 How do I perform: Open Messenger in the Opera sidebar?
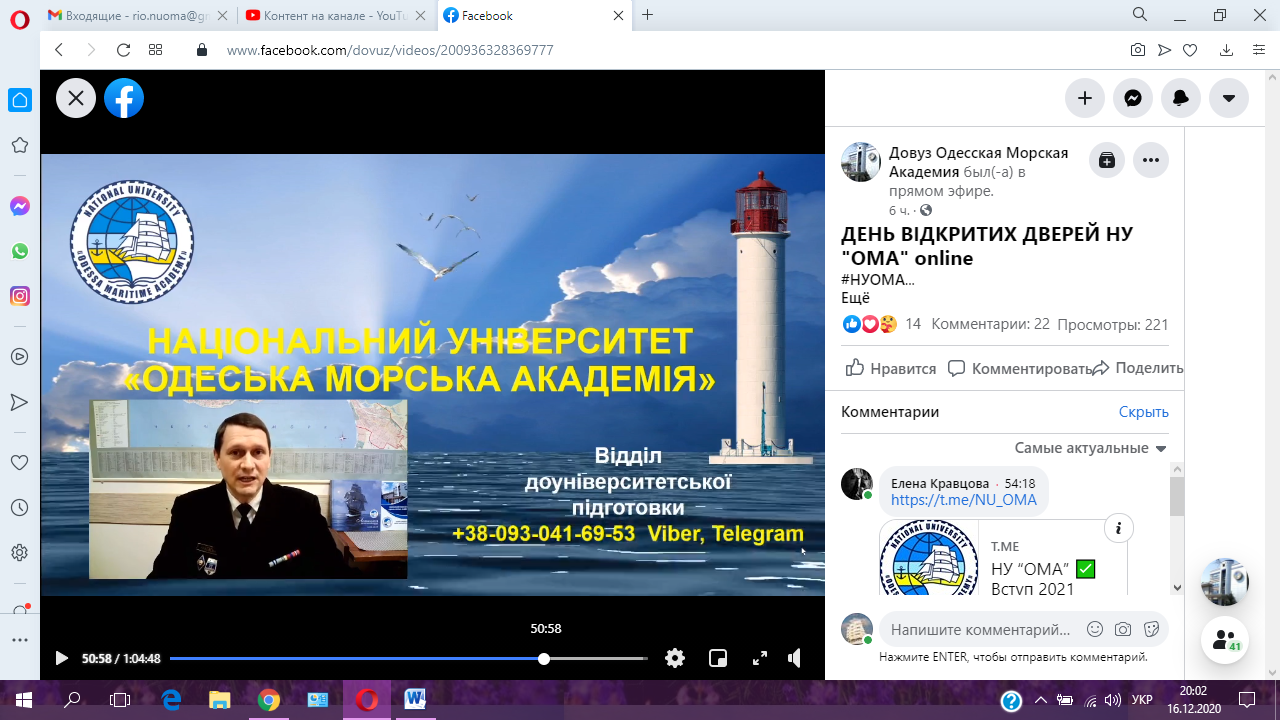20,206
